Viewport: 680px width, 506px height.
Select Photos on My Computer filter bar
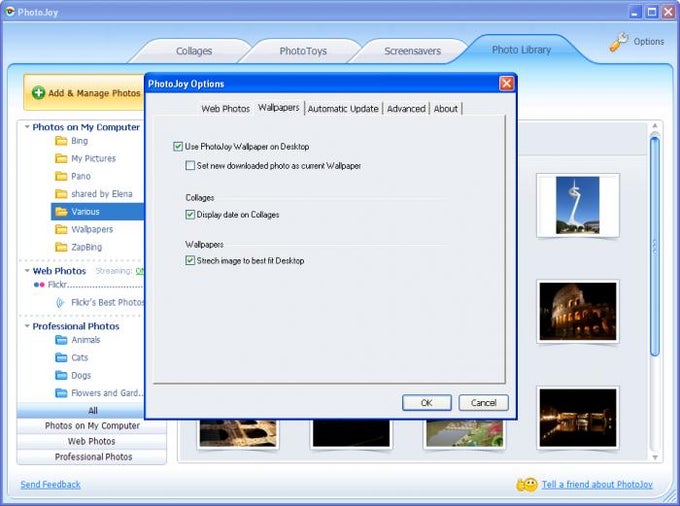point(92,426)
